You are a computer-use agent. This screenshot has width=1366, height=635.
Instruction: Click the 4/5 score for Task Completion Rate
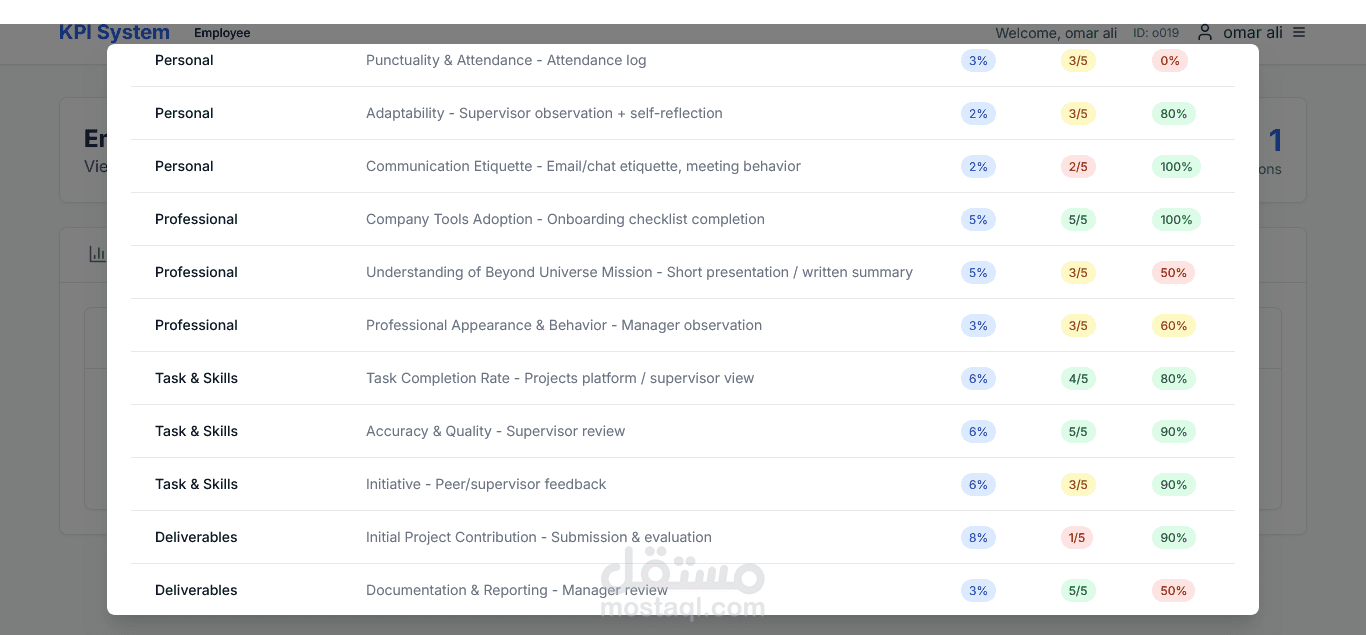click(x=1078, y=379)
